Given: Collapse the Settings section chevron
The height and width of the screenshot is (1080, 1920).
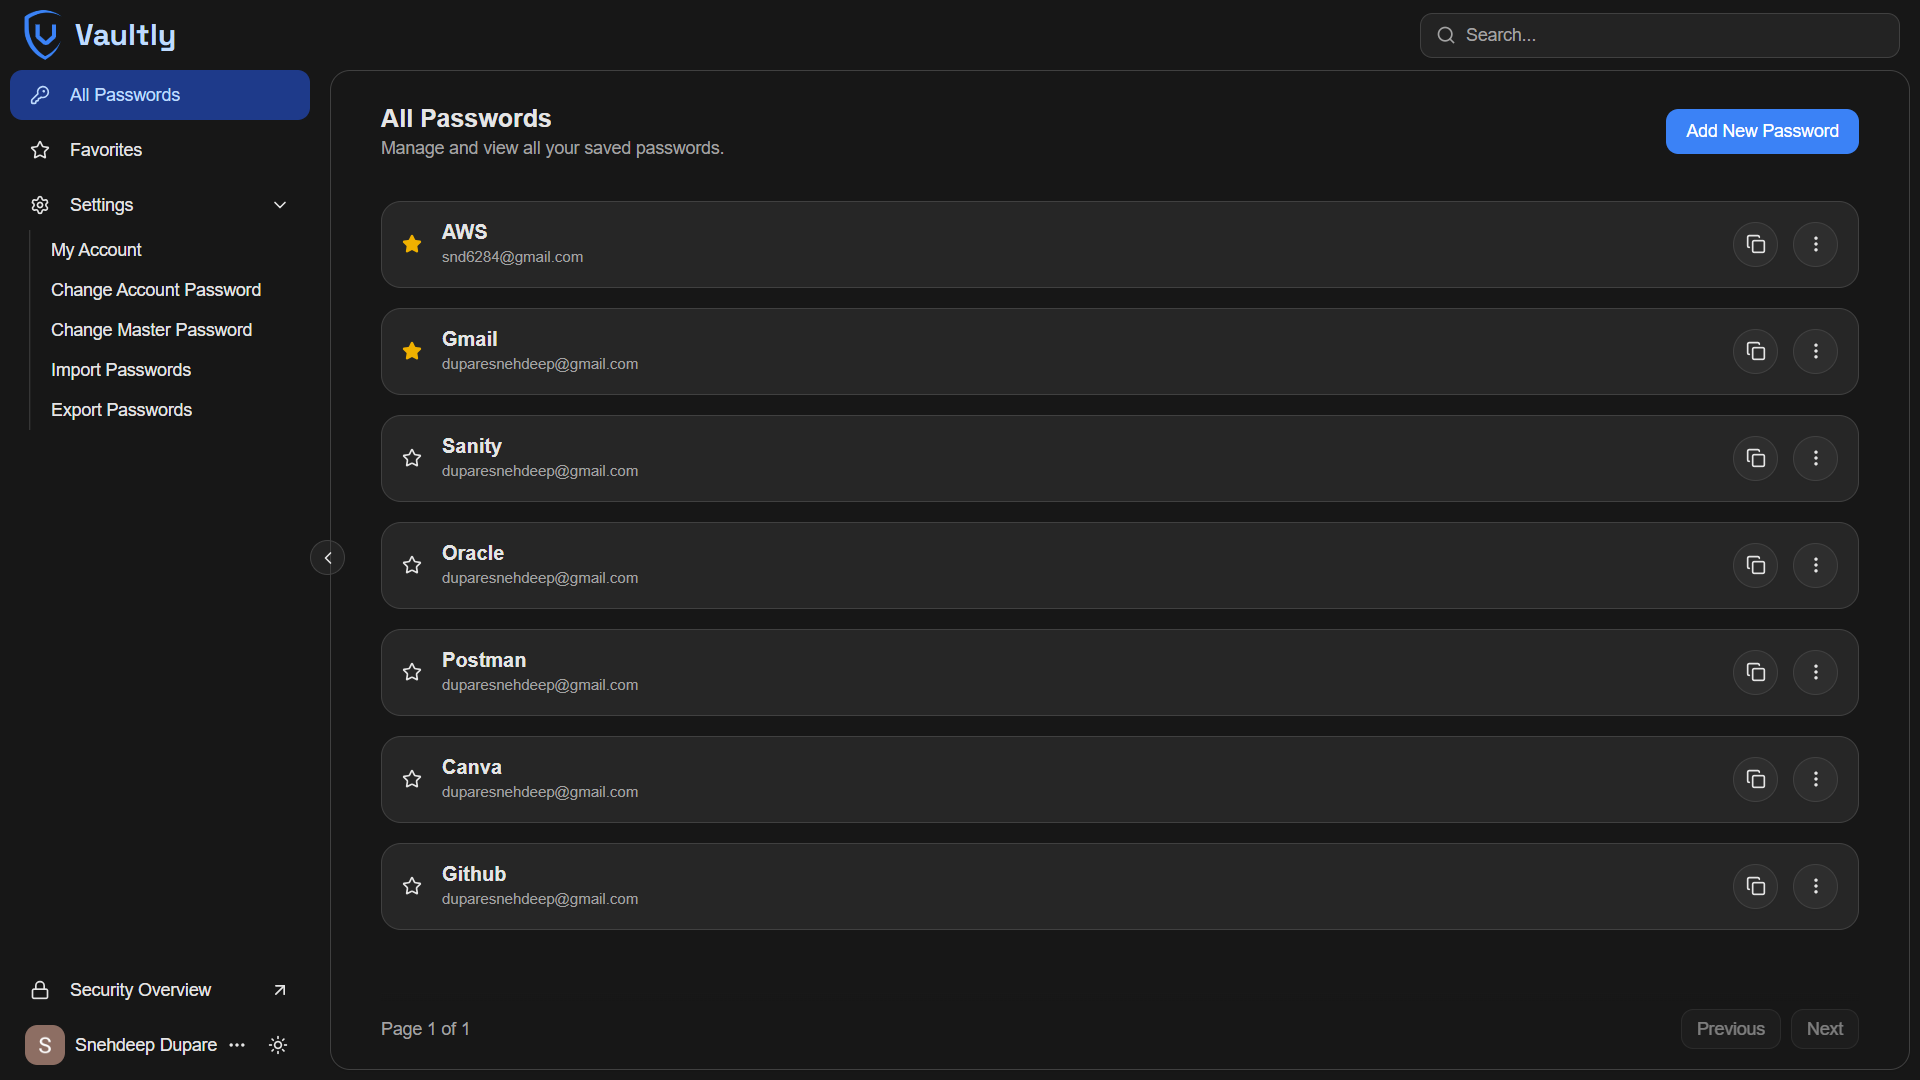Looking at the screenshot, I should (x=280, y=205).
